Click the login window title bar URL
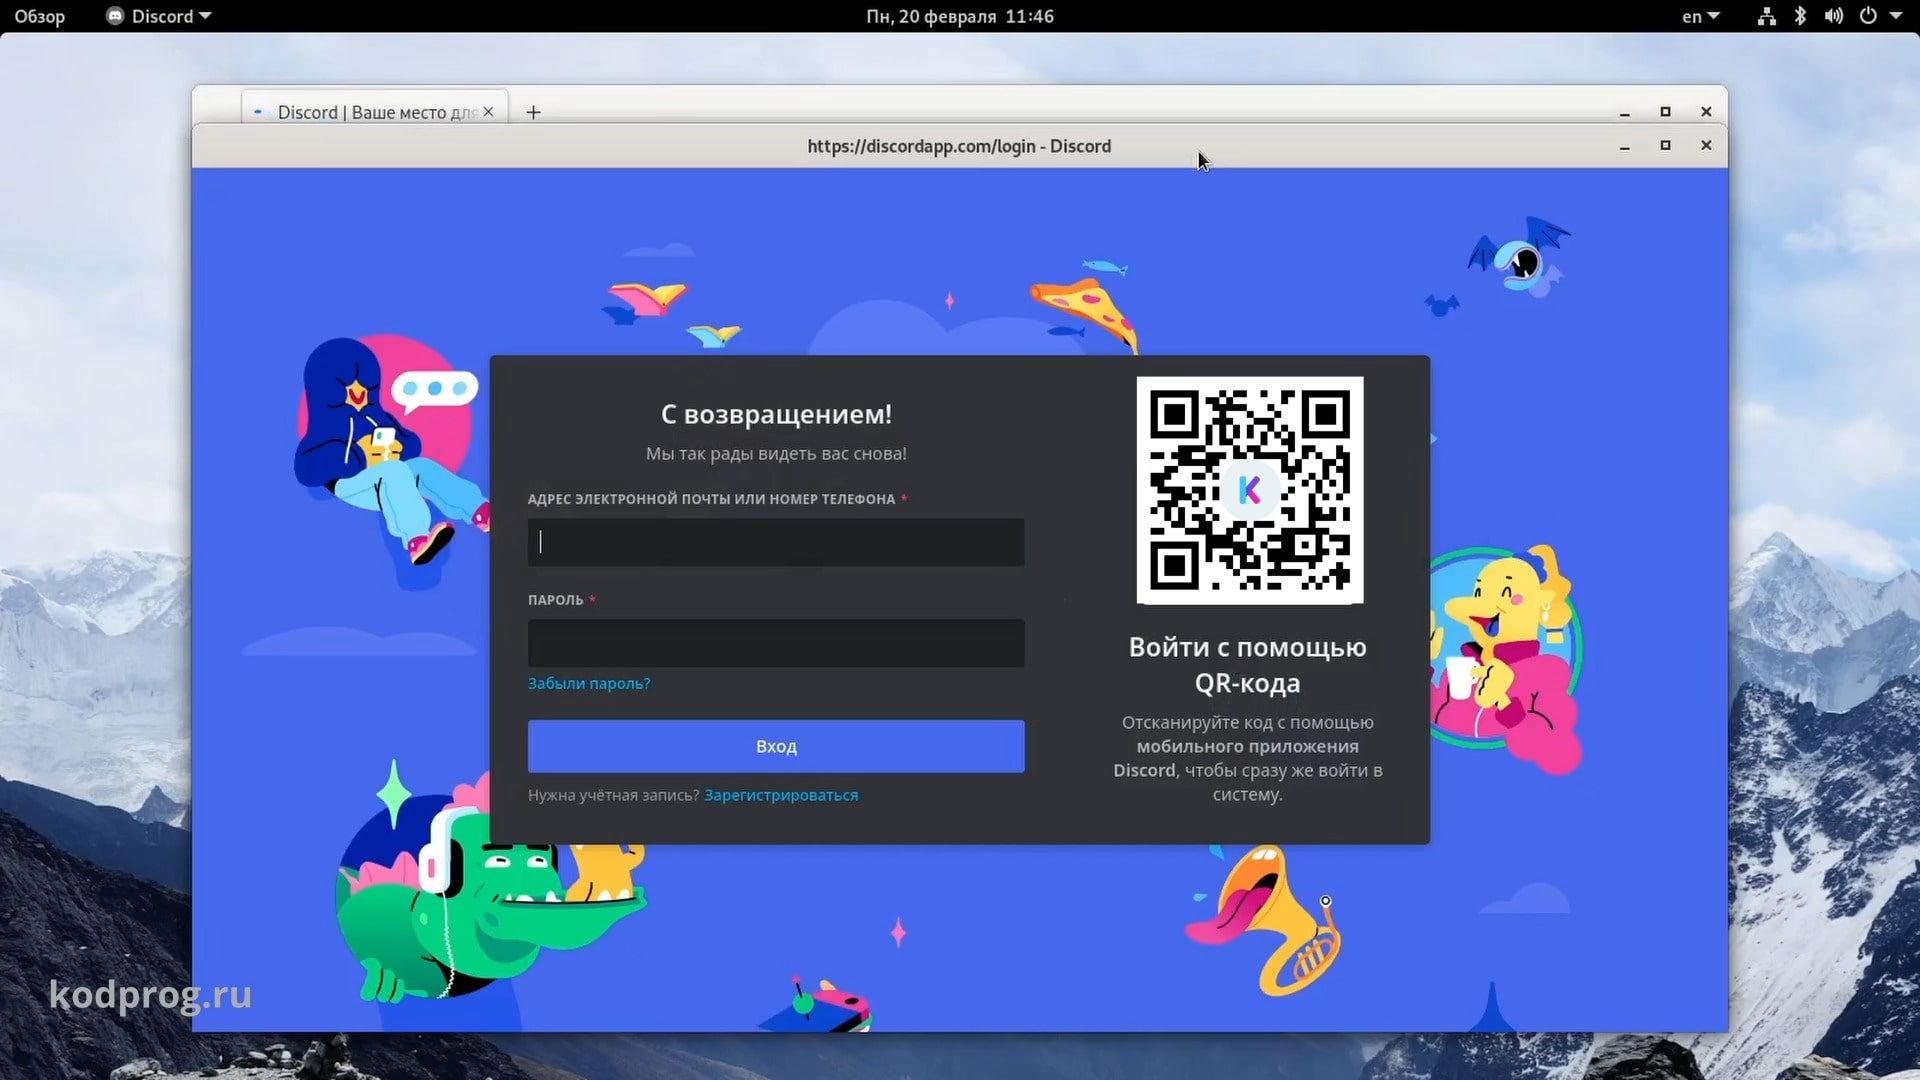 pyautogui.click(x=959, y=146)
